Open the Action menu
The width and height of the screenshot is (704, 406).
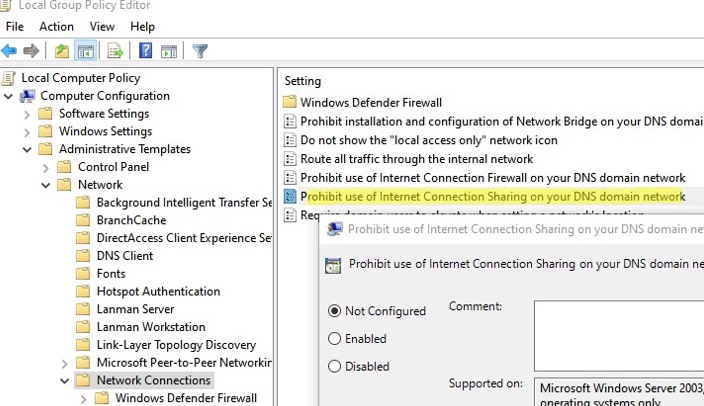tap(56, 26)
